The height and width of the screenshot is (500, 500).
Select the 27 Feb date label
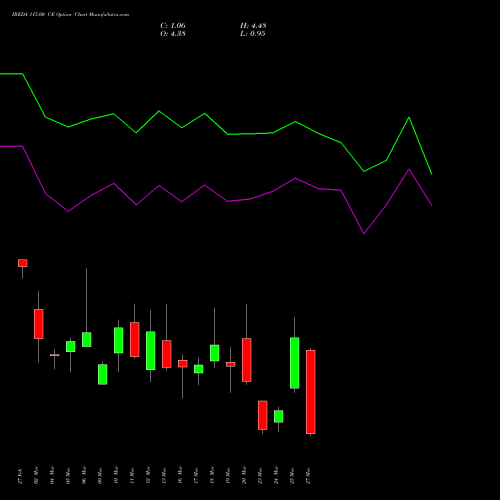coord(20,476)
